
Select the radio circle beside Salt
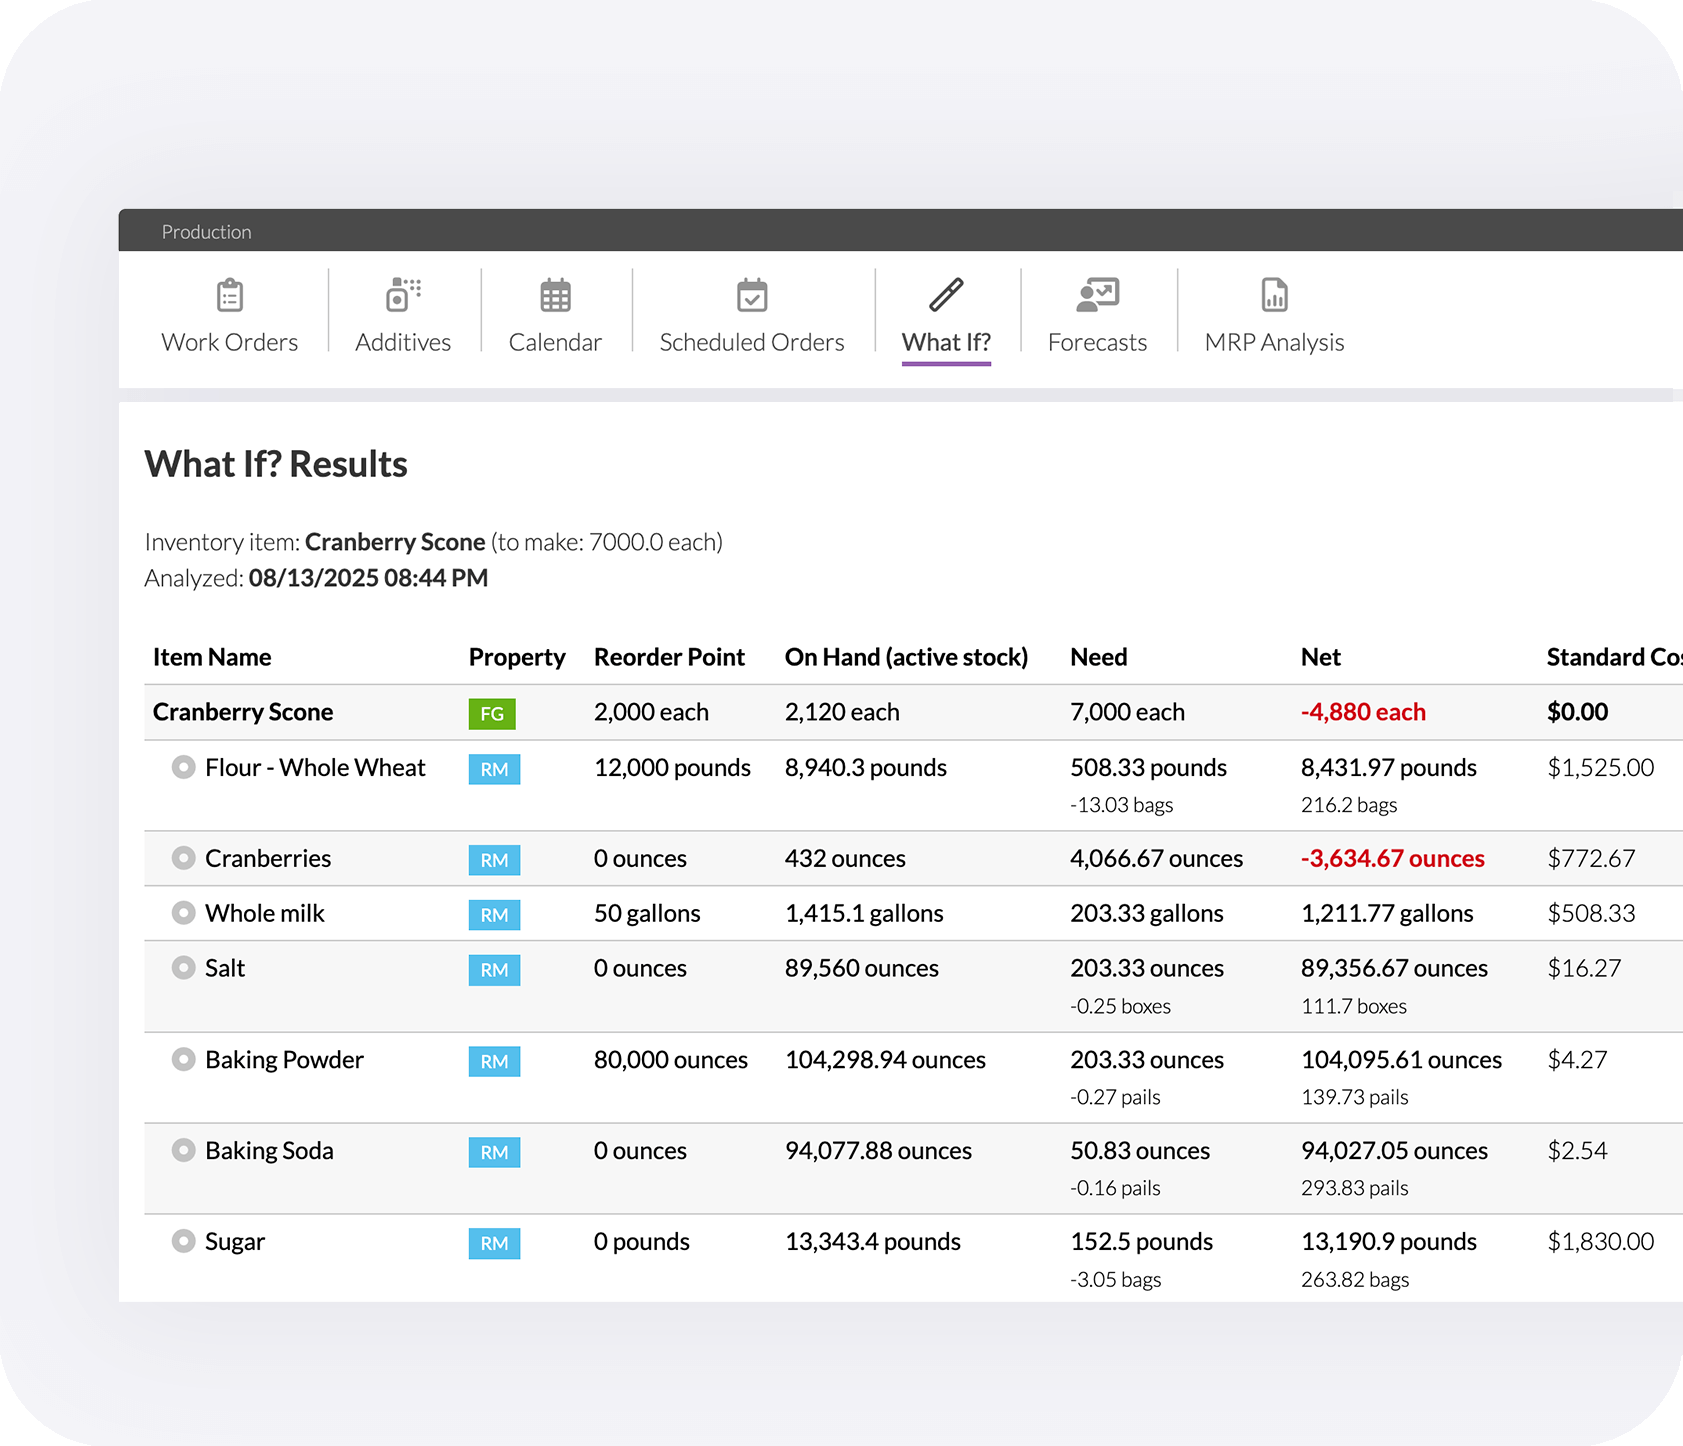coord(183,968)
